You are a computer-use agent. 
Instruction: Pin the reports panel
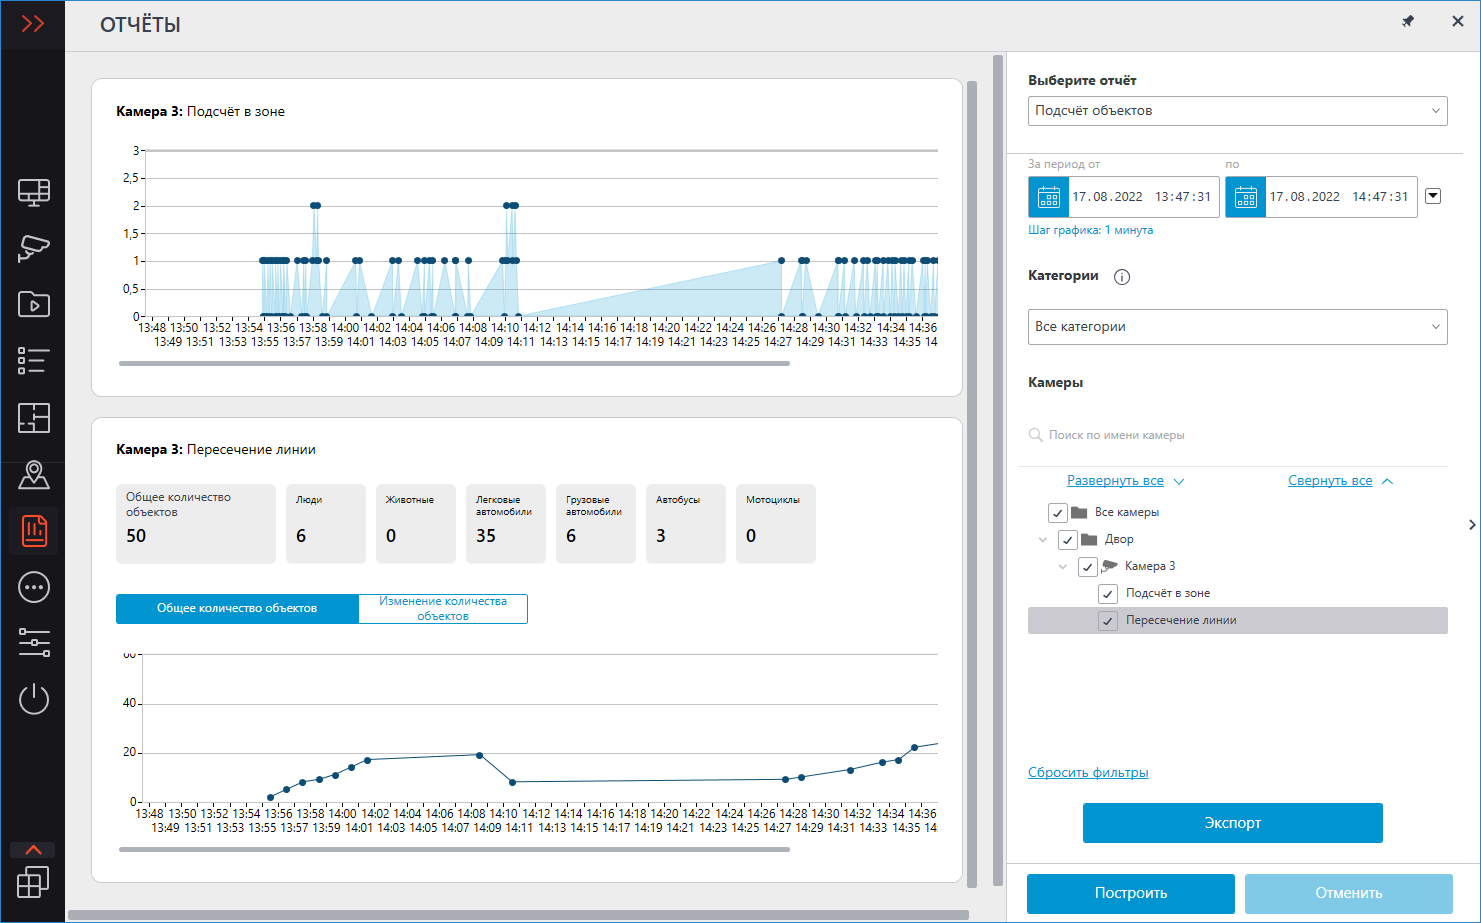[x=1408, y=21]
